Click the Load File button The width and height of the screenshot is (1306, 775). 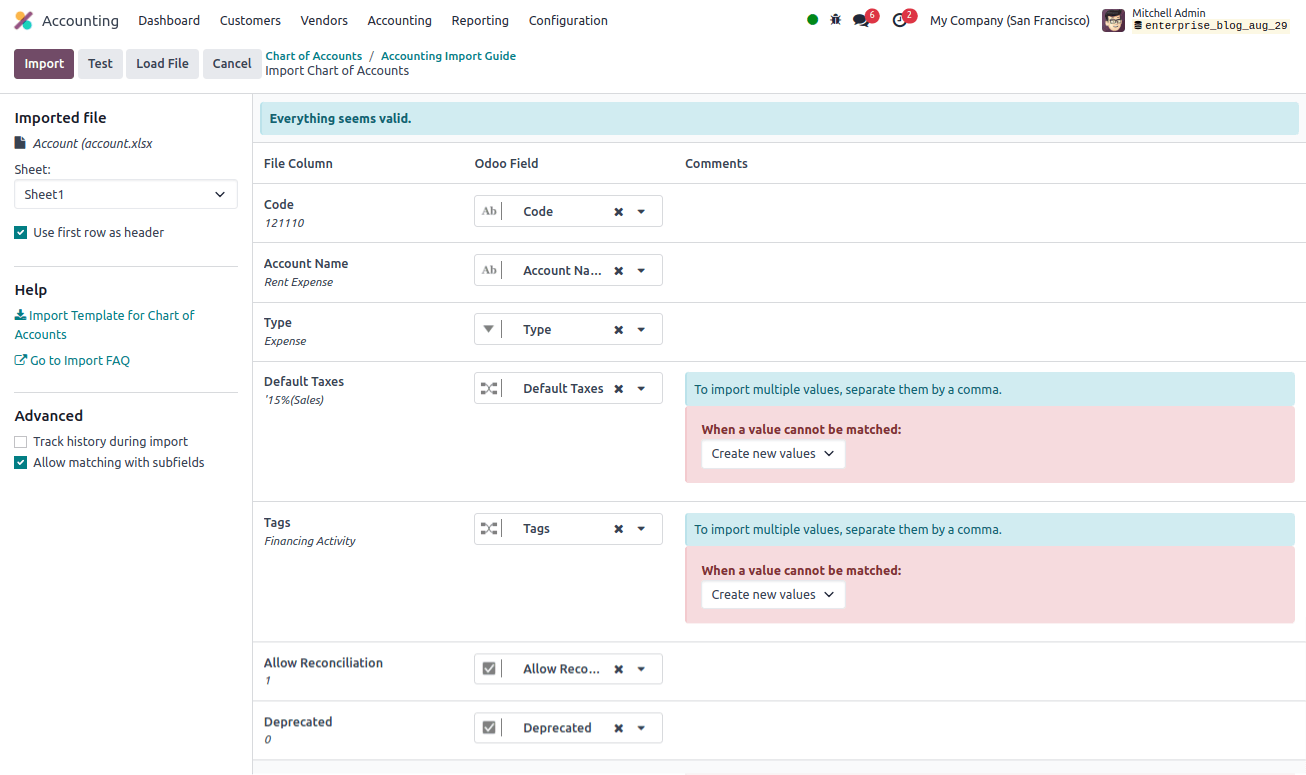[x=162, y=63]
